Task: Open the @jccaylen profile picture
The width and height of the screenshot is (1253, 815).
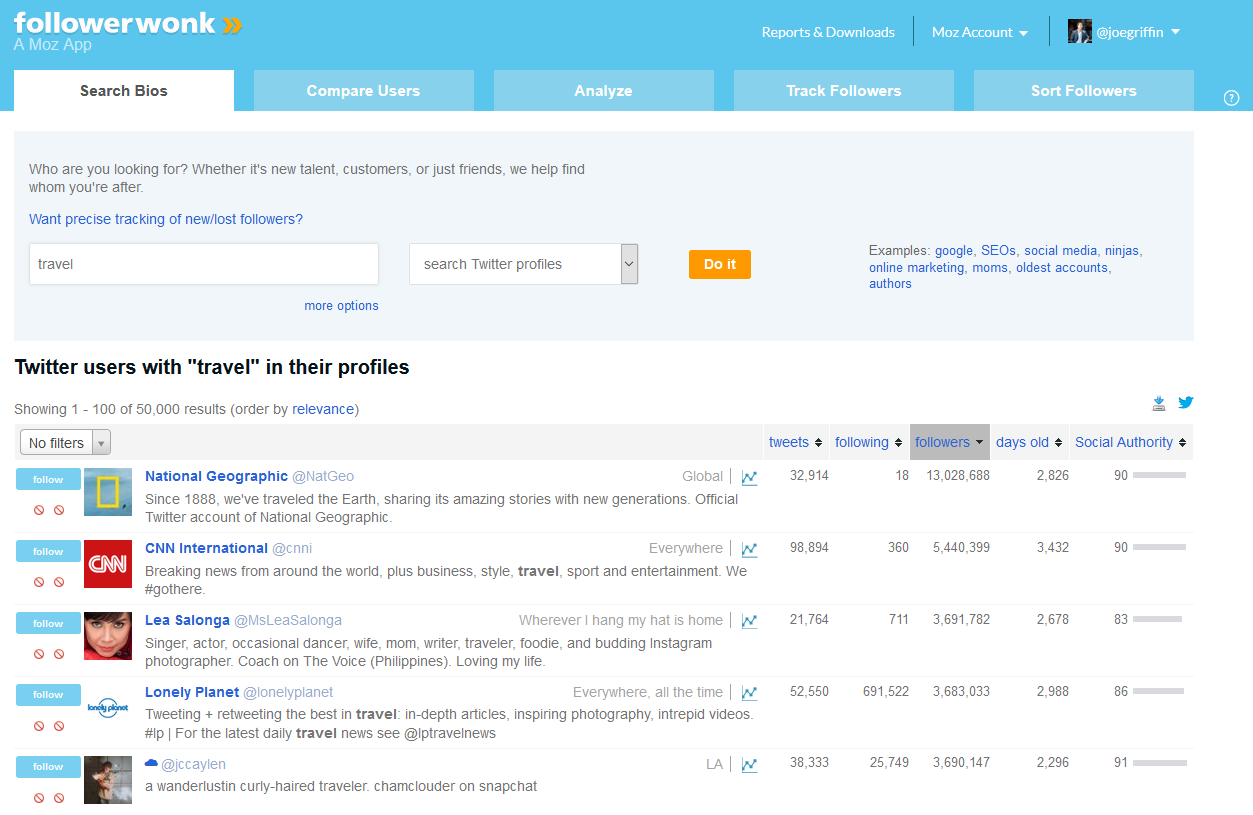Action: 108,780
